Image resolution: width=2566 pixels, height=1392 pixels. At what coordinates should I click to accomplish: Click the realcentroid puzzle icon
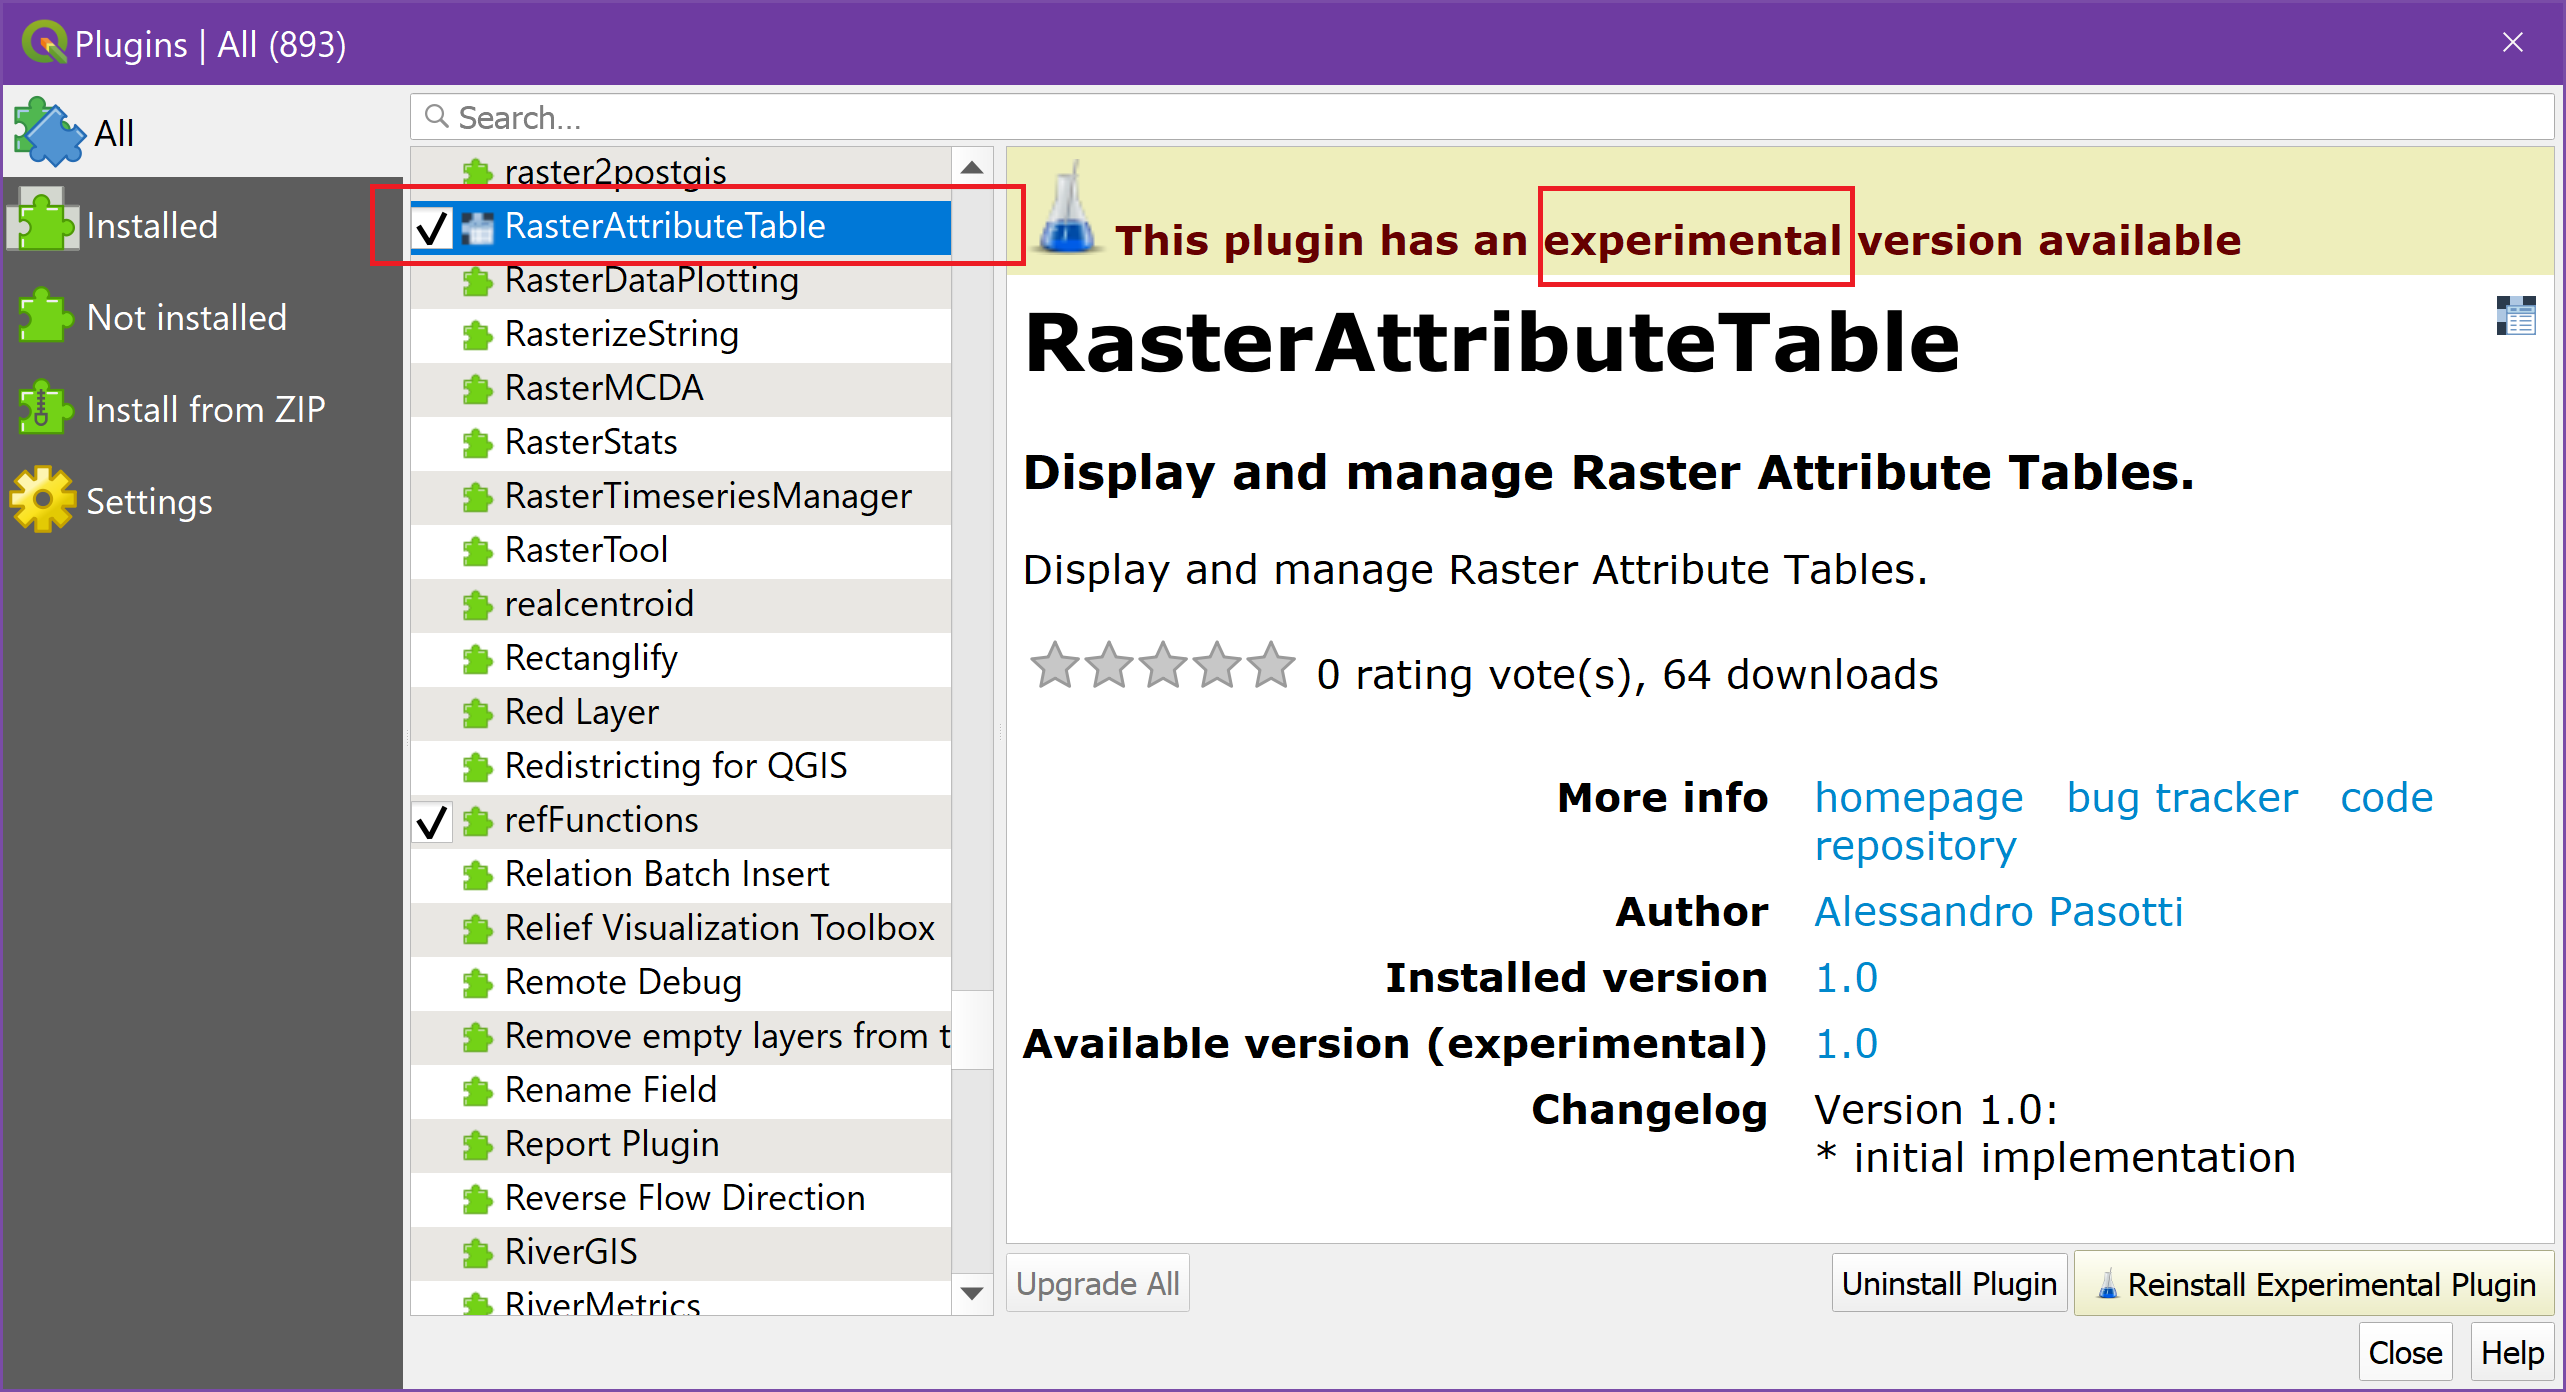click(478, 605)
